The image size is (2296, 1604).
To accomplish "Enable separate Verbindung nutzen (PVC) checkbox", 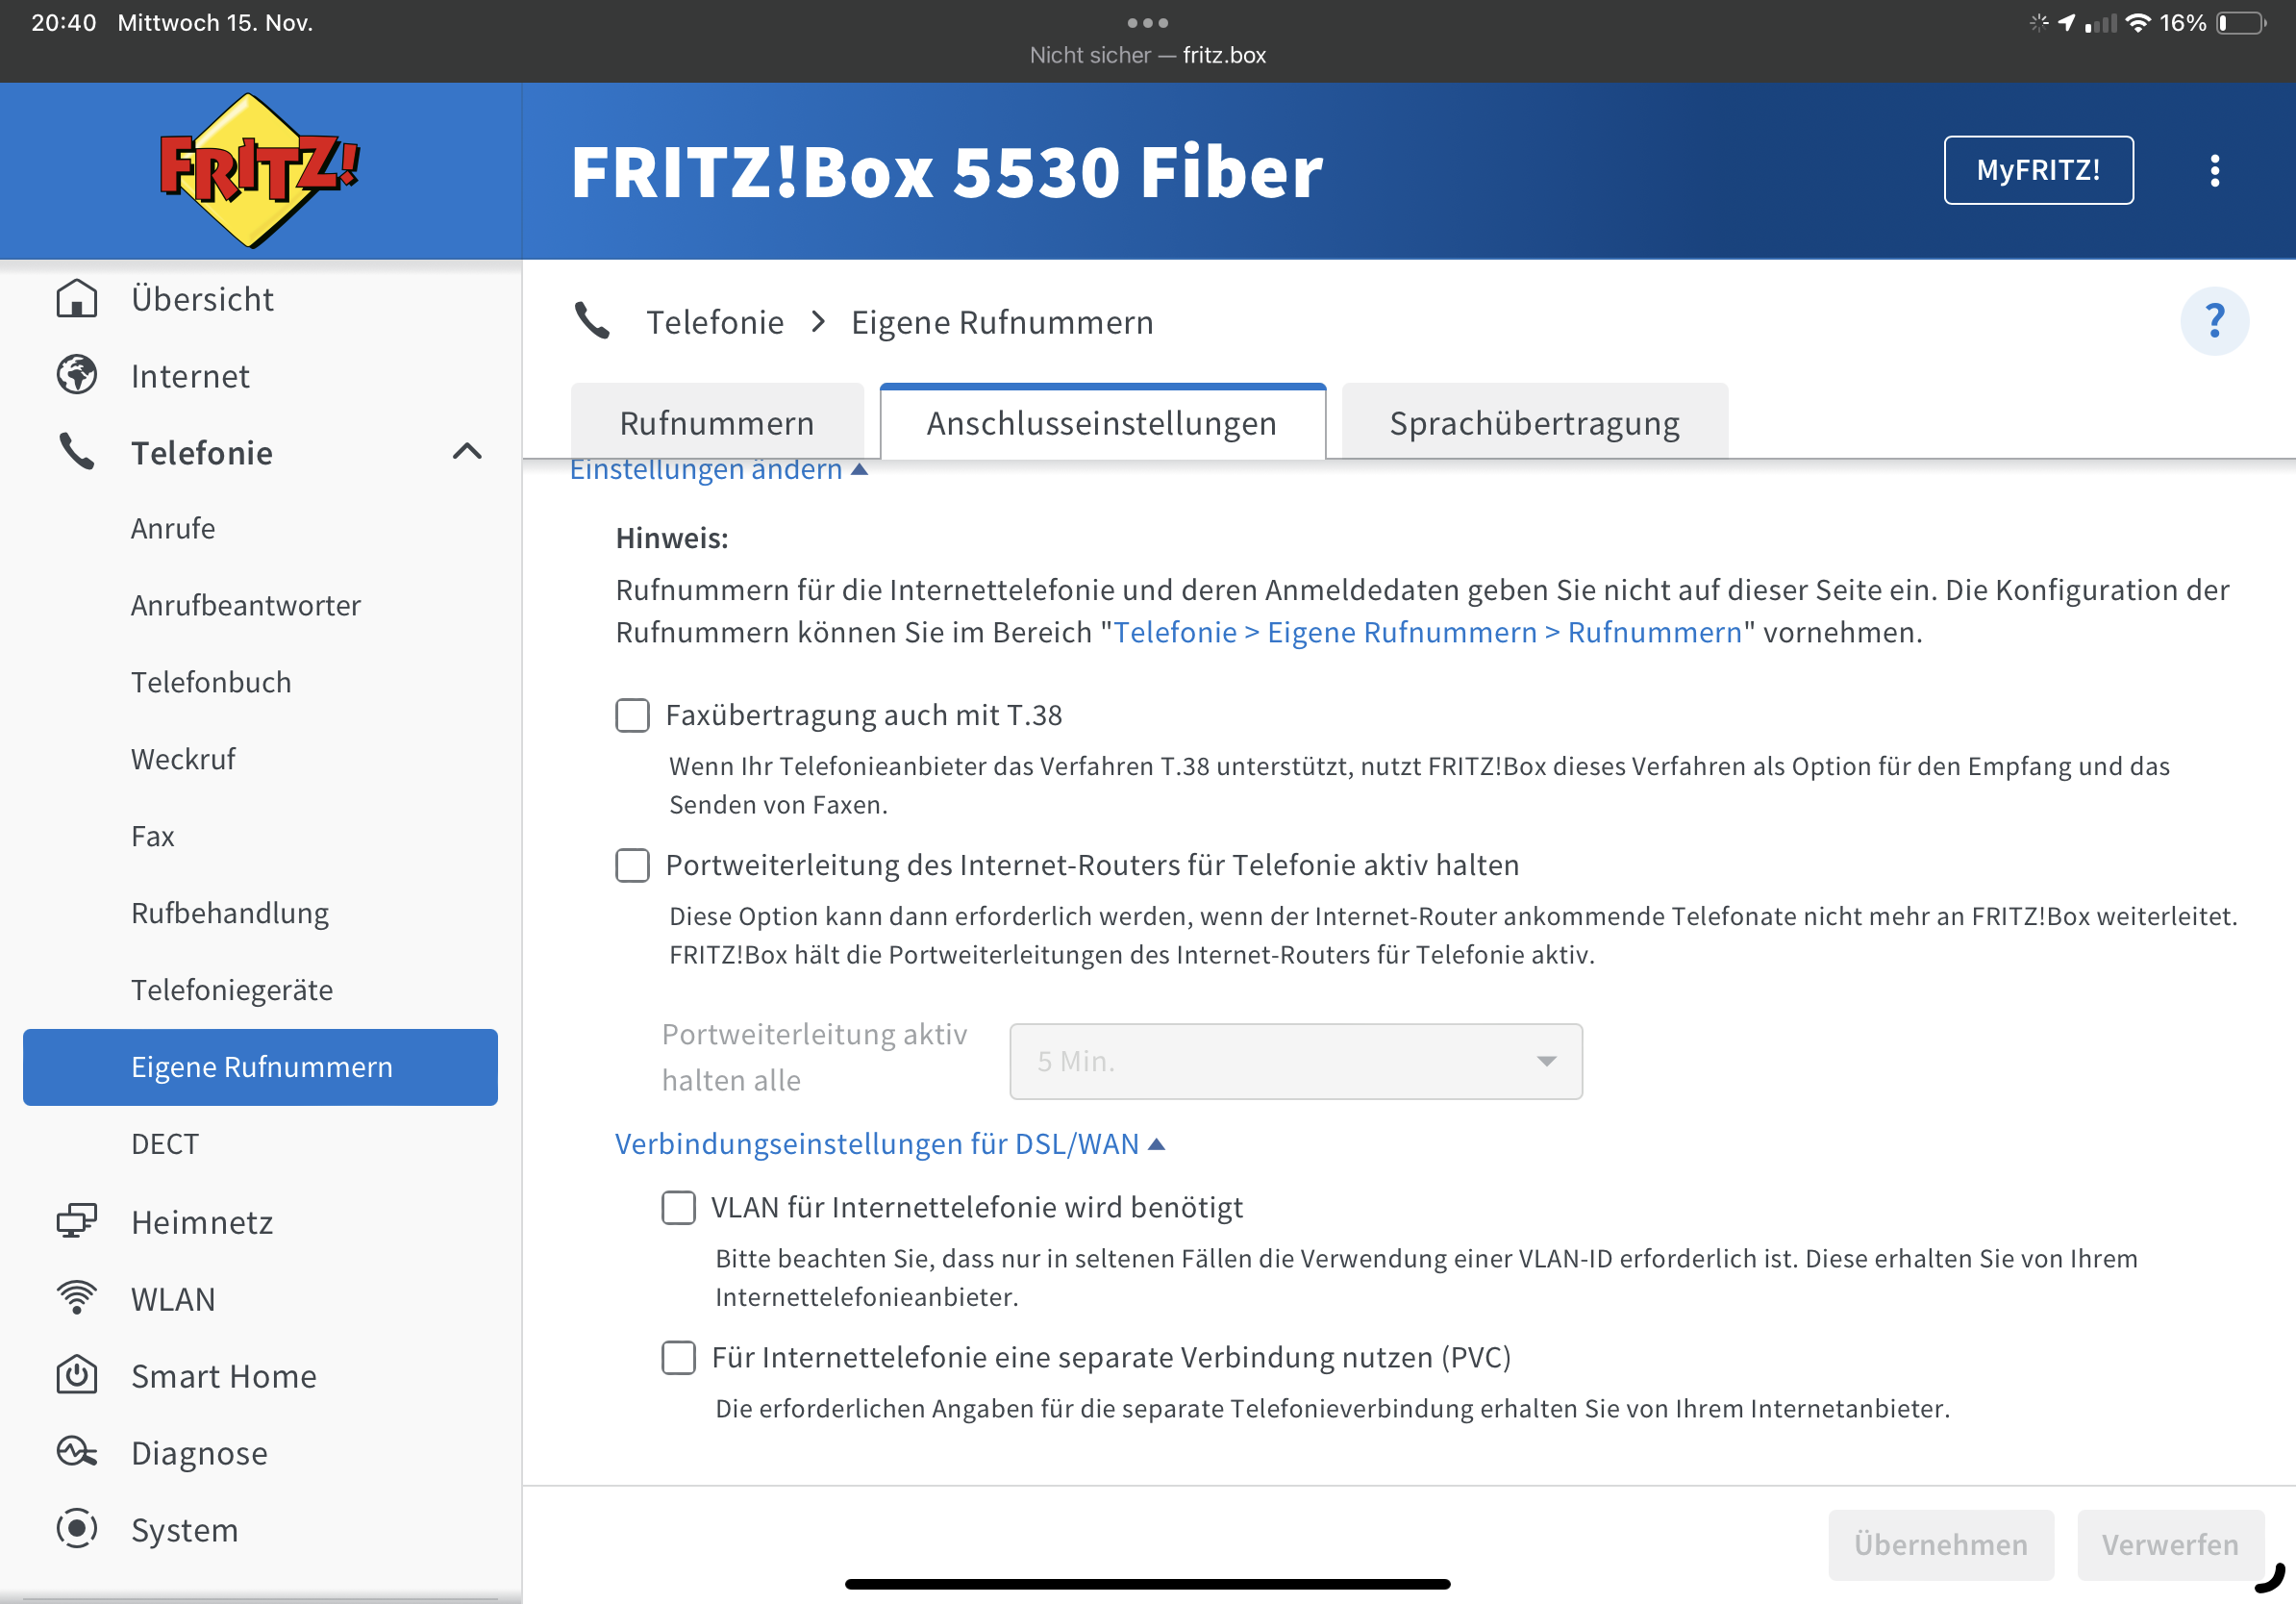I will (678, 1357).
